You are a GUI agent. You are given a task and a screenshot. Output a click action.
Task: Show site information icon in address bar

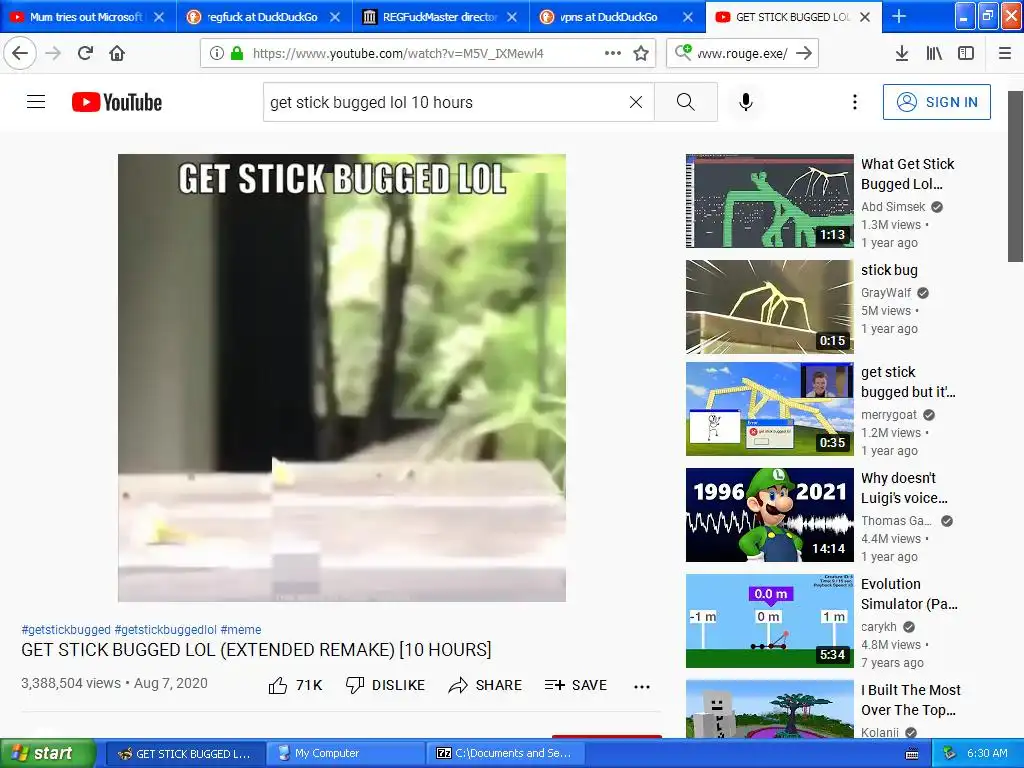[217, 53]
